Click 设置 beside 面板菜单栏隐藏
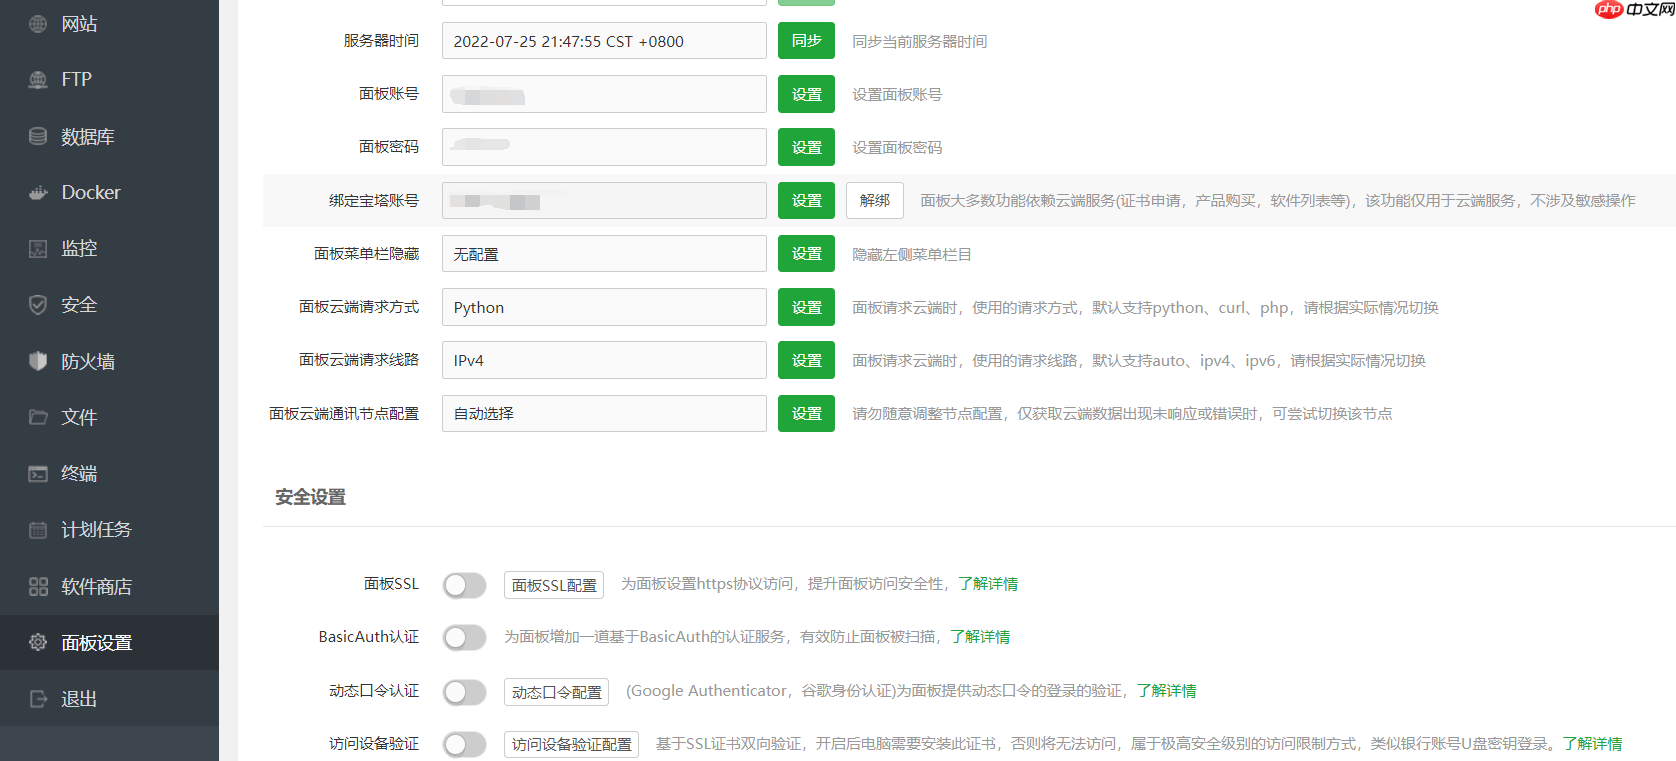Viewport: 1676px width, 761px height. click(806, 254)
